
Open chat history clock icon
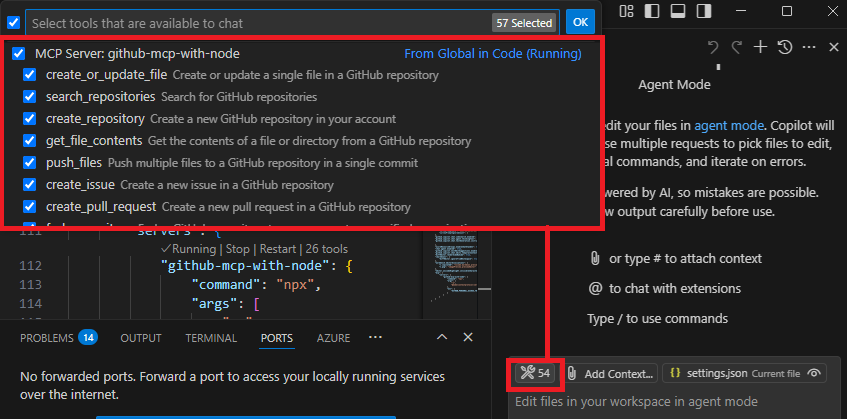tap(784, 48)
